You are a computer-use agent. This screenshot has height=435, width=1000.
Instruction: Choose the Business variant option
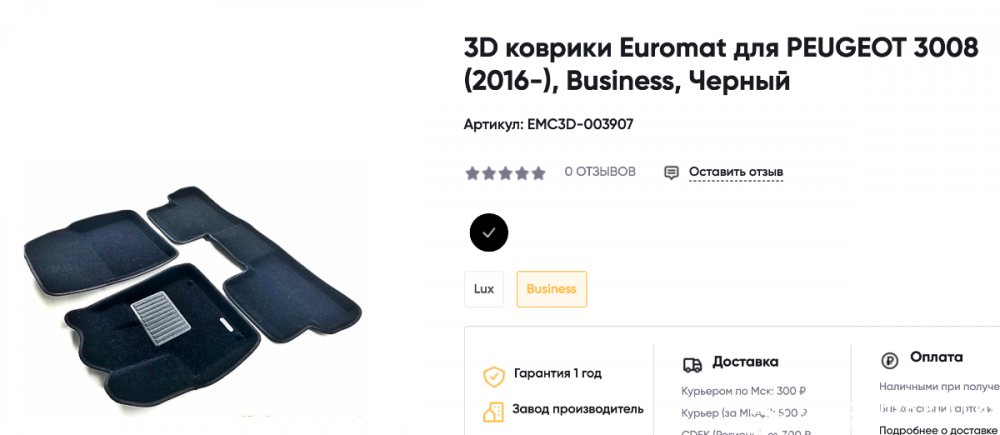pos(552,289)
